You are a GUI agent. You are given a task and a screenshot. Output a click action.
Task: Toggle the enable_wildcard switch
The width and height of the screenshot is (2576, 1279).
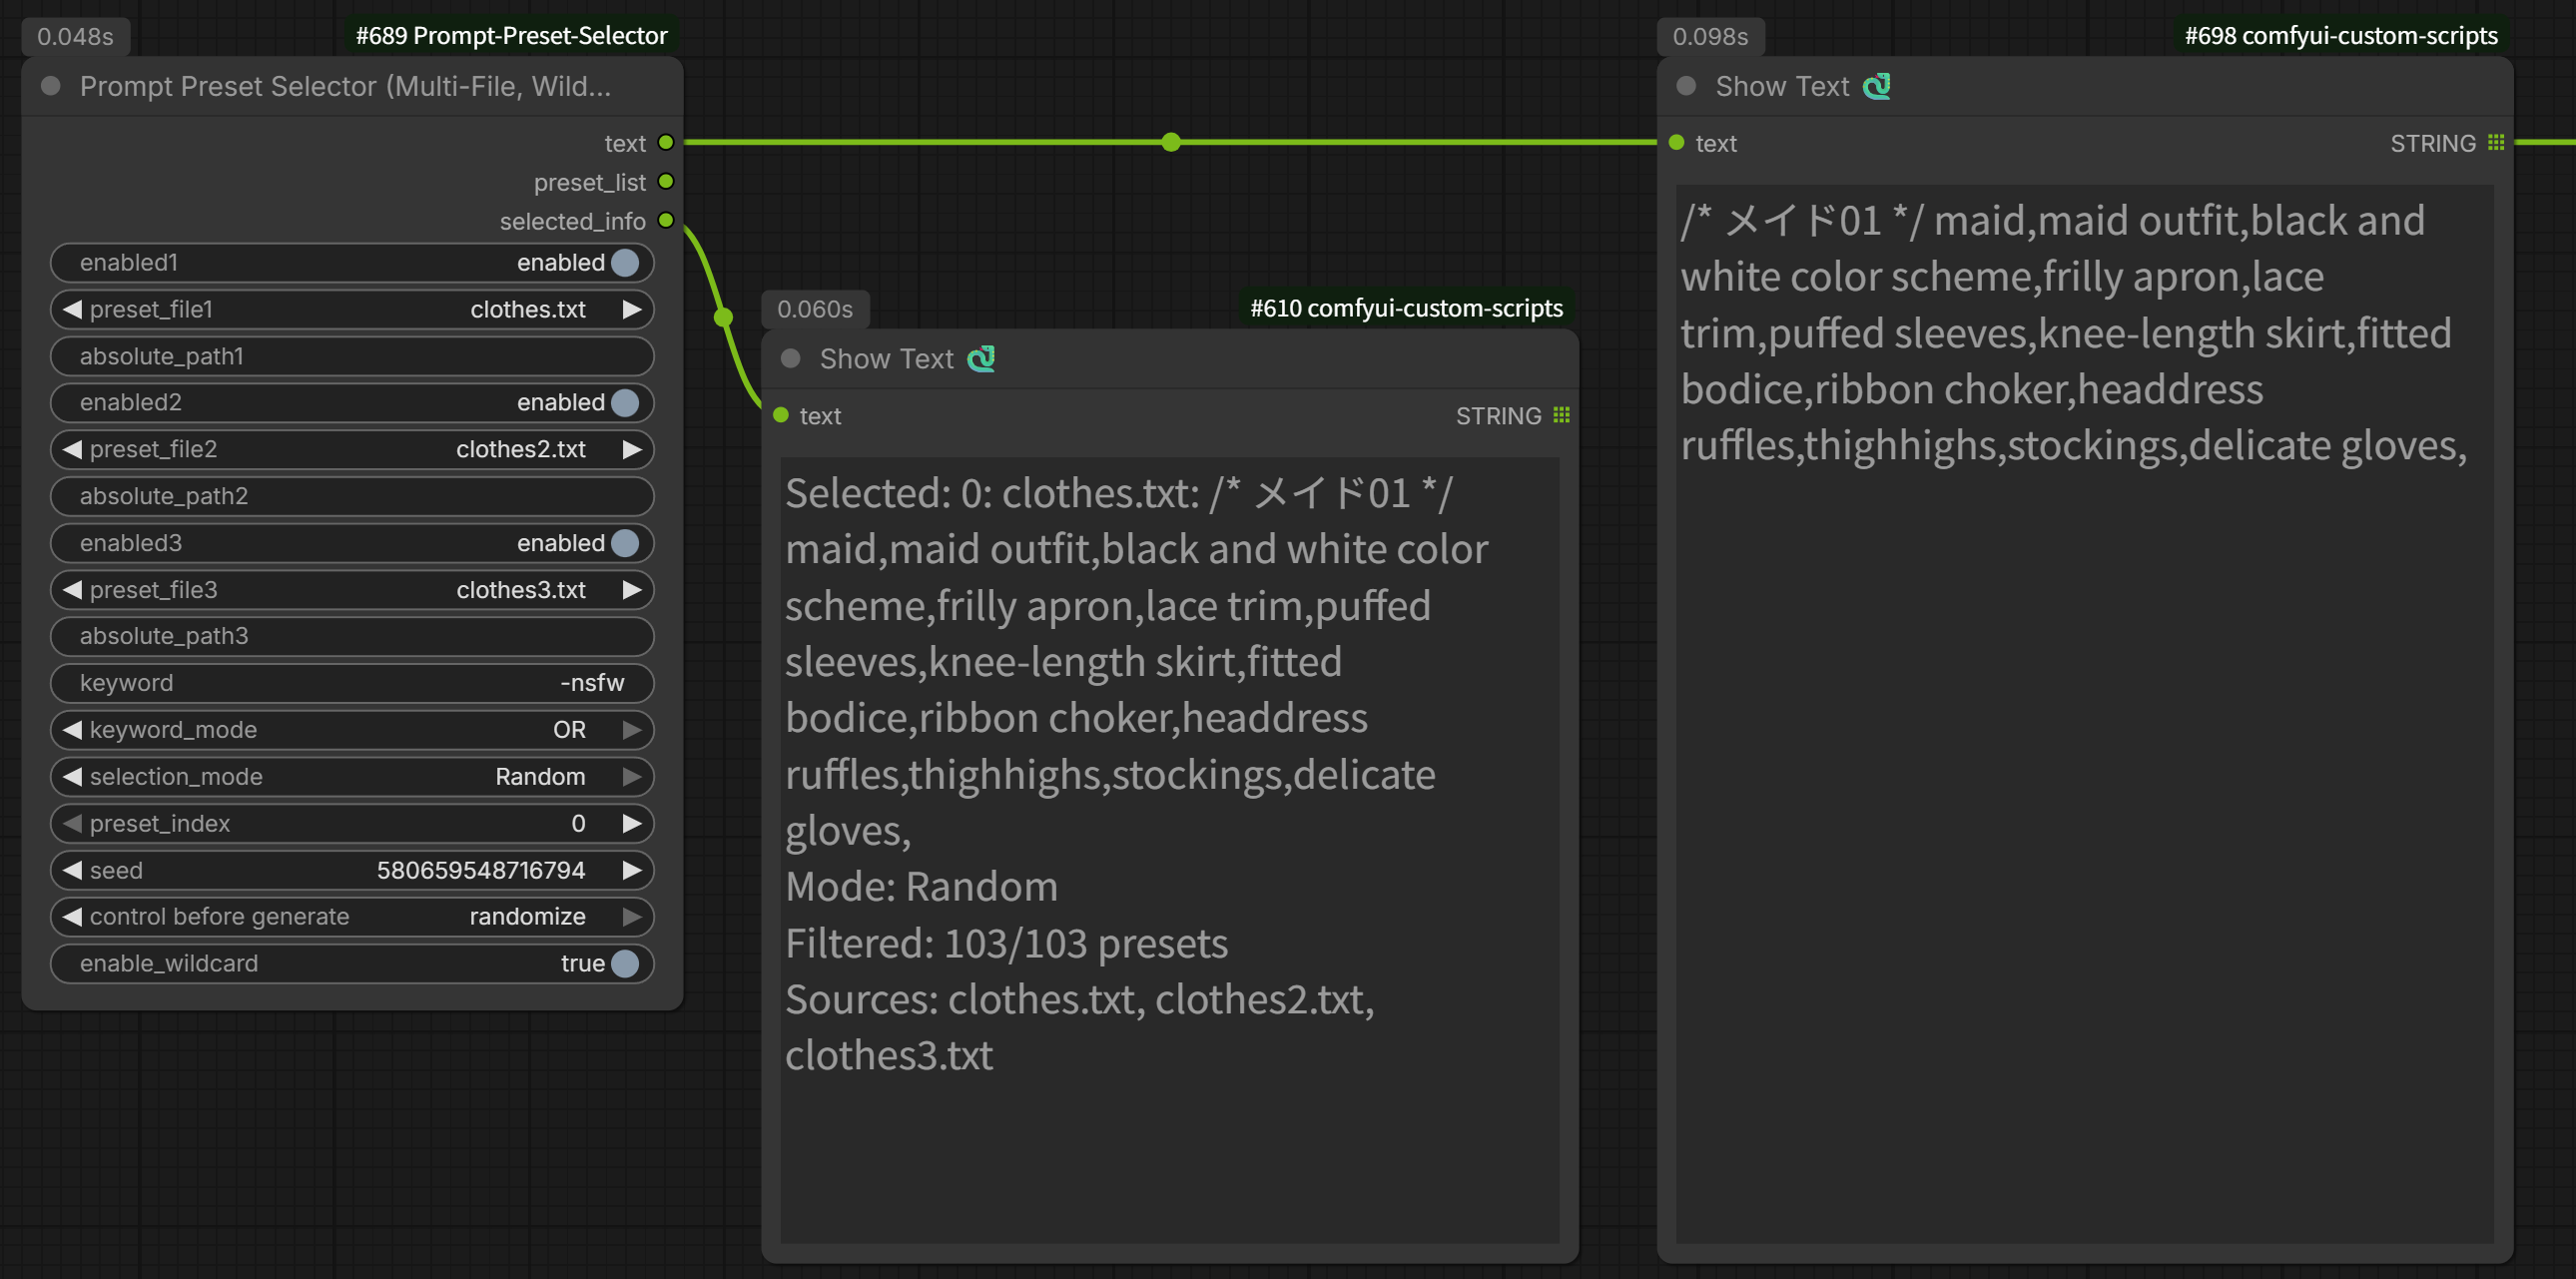pyautogui.click(x=625, y=963)
